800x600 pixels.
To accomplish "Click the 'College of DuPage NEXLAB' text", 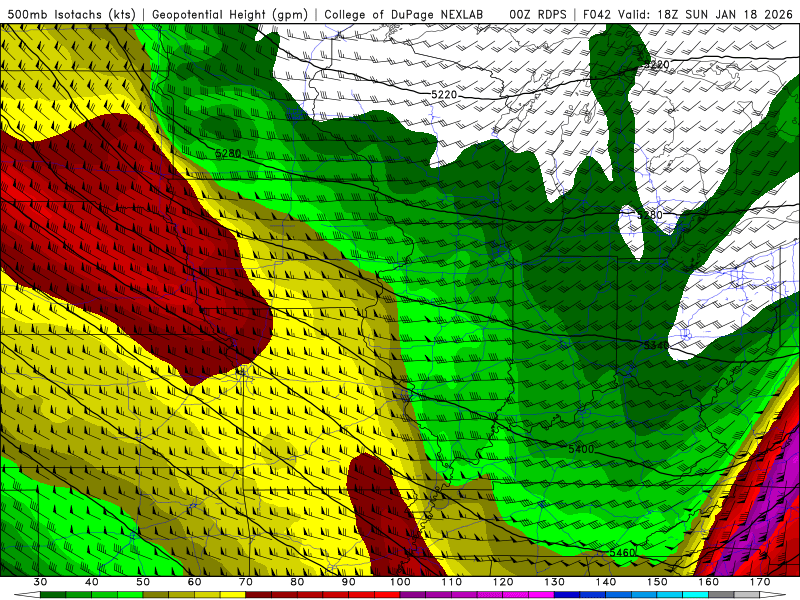I will (x=404, y=14).
